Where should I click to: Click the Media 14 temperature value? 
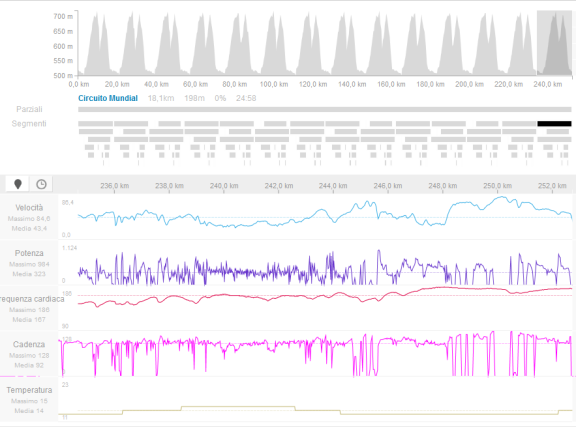[x=29, y=411]
